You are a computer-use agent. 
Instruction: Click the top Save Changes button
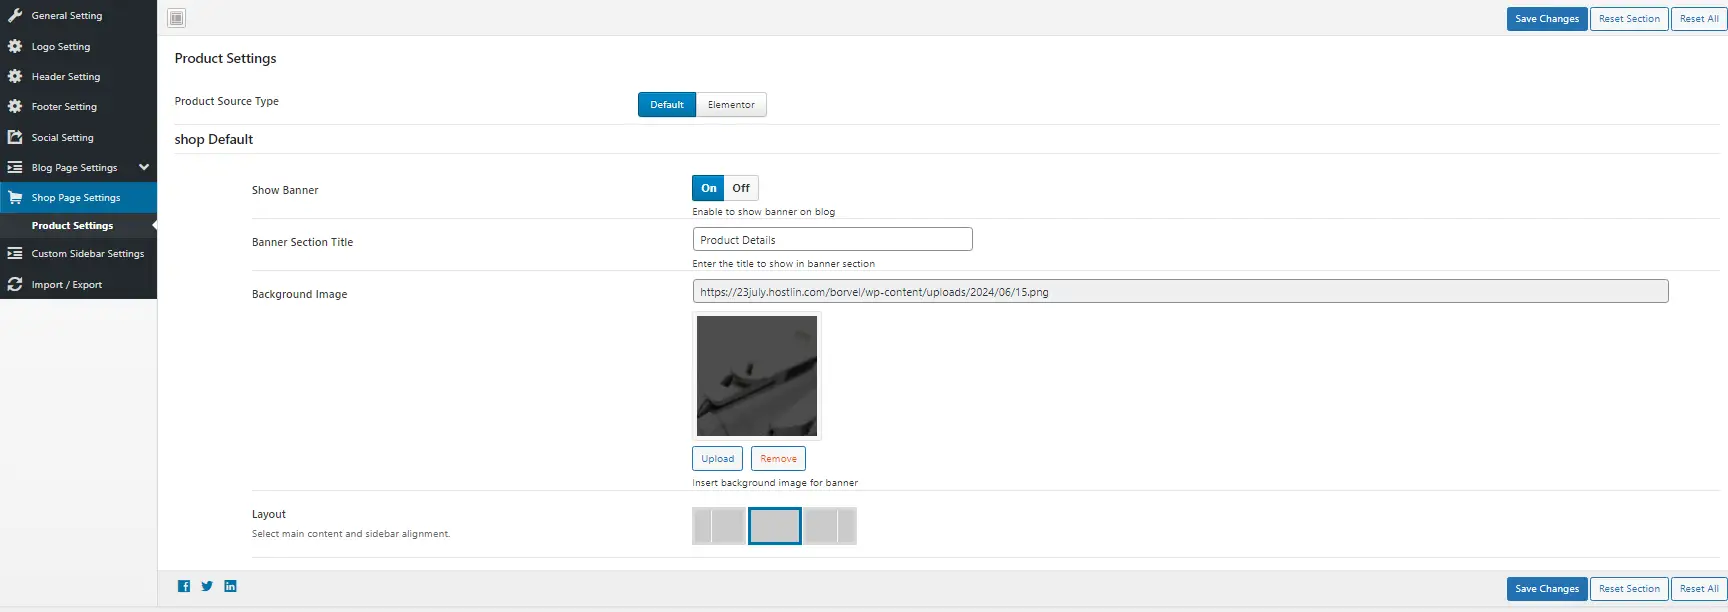[x=1546, y=19]
